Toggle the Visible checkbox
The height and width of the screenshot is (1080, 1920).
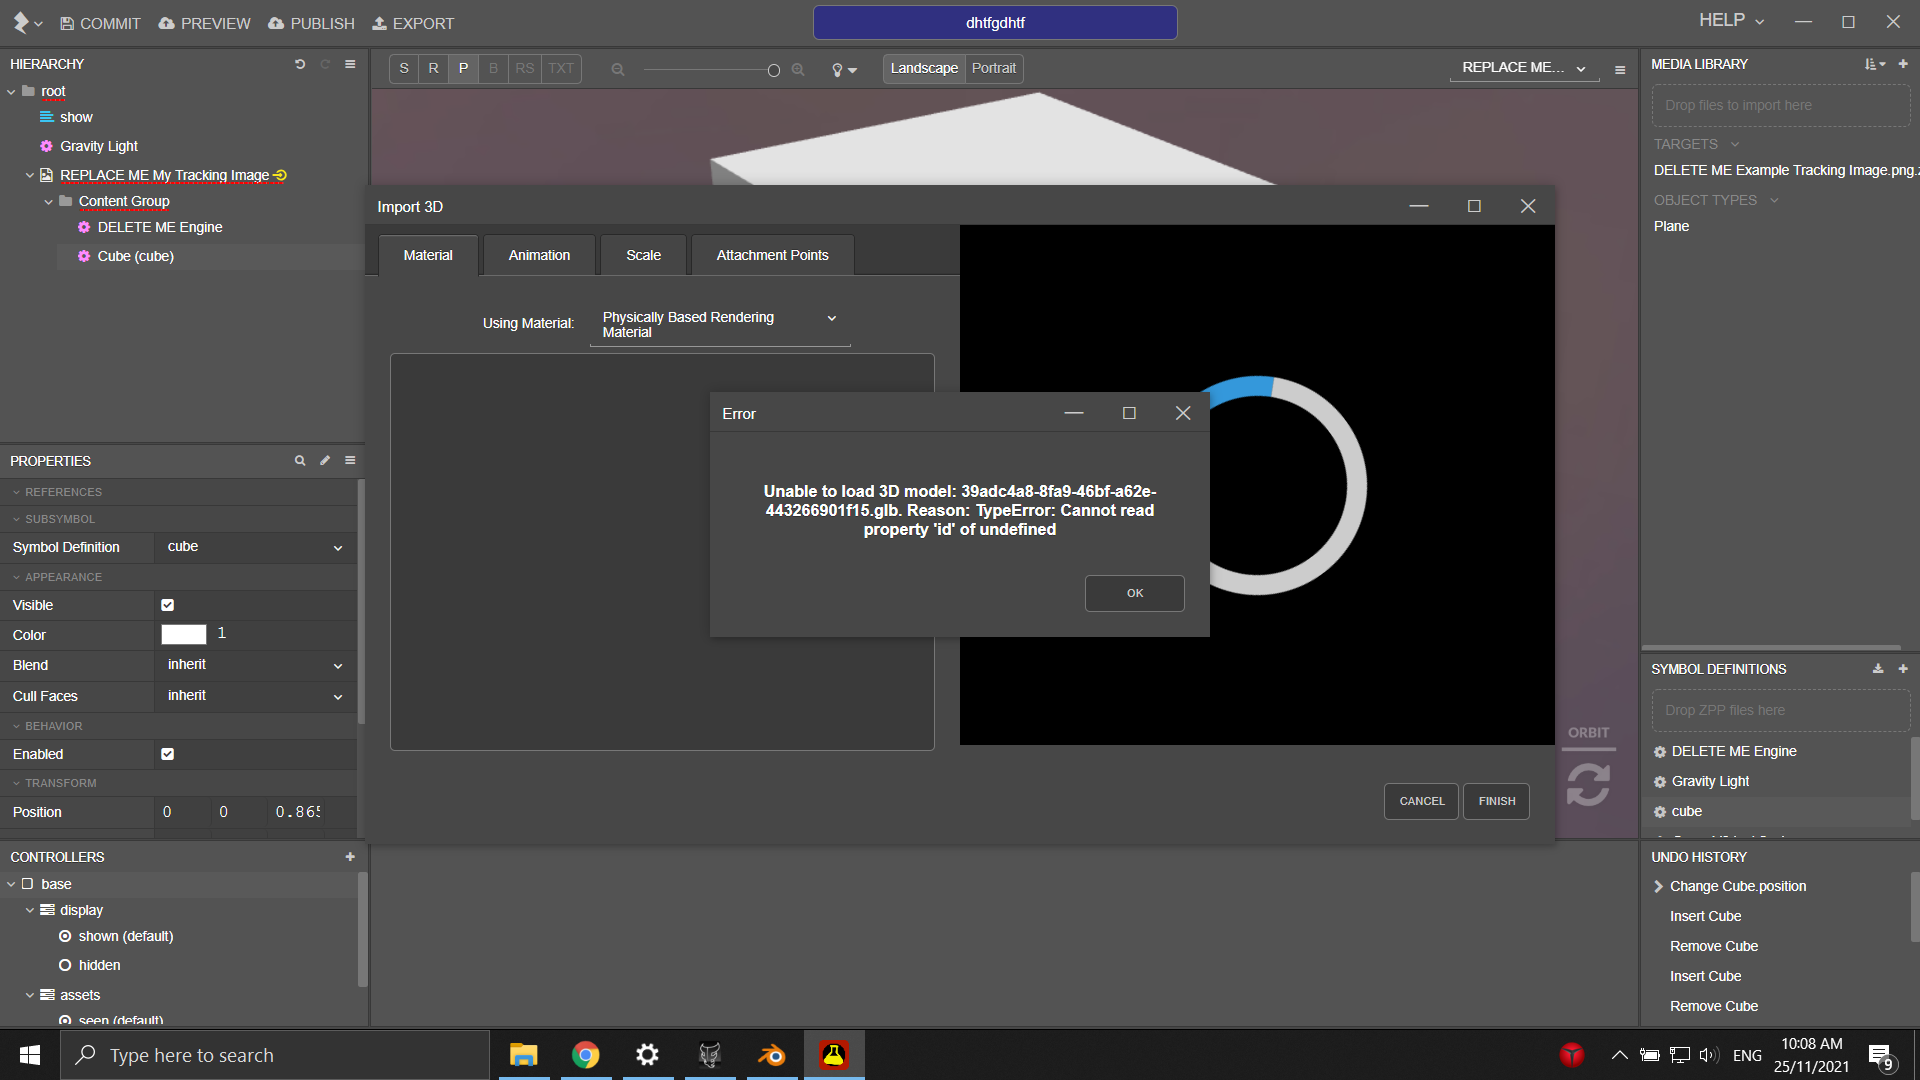[x=168, y=605]
